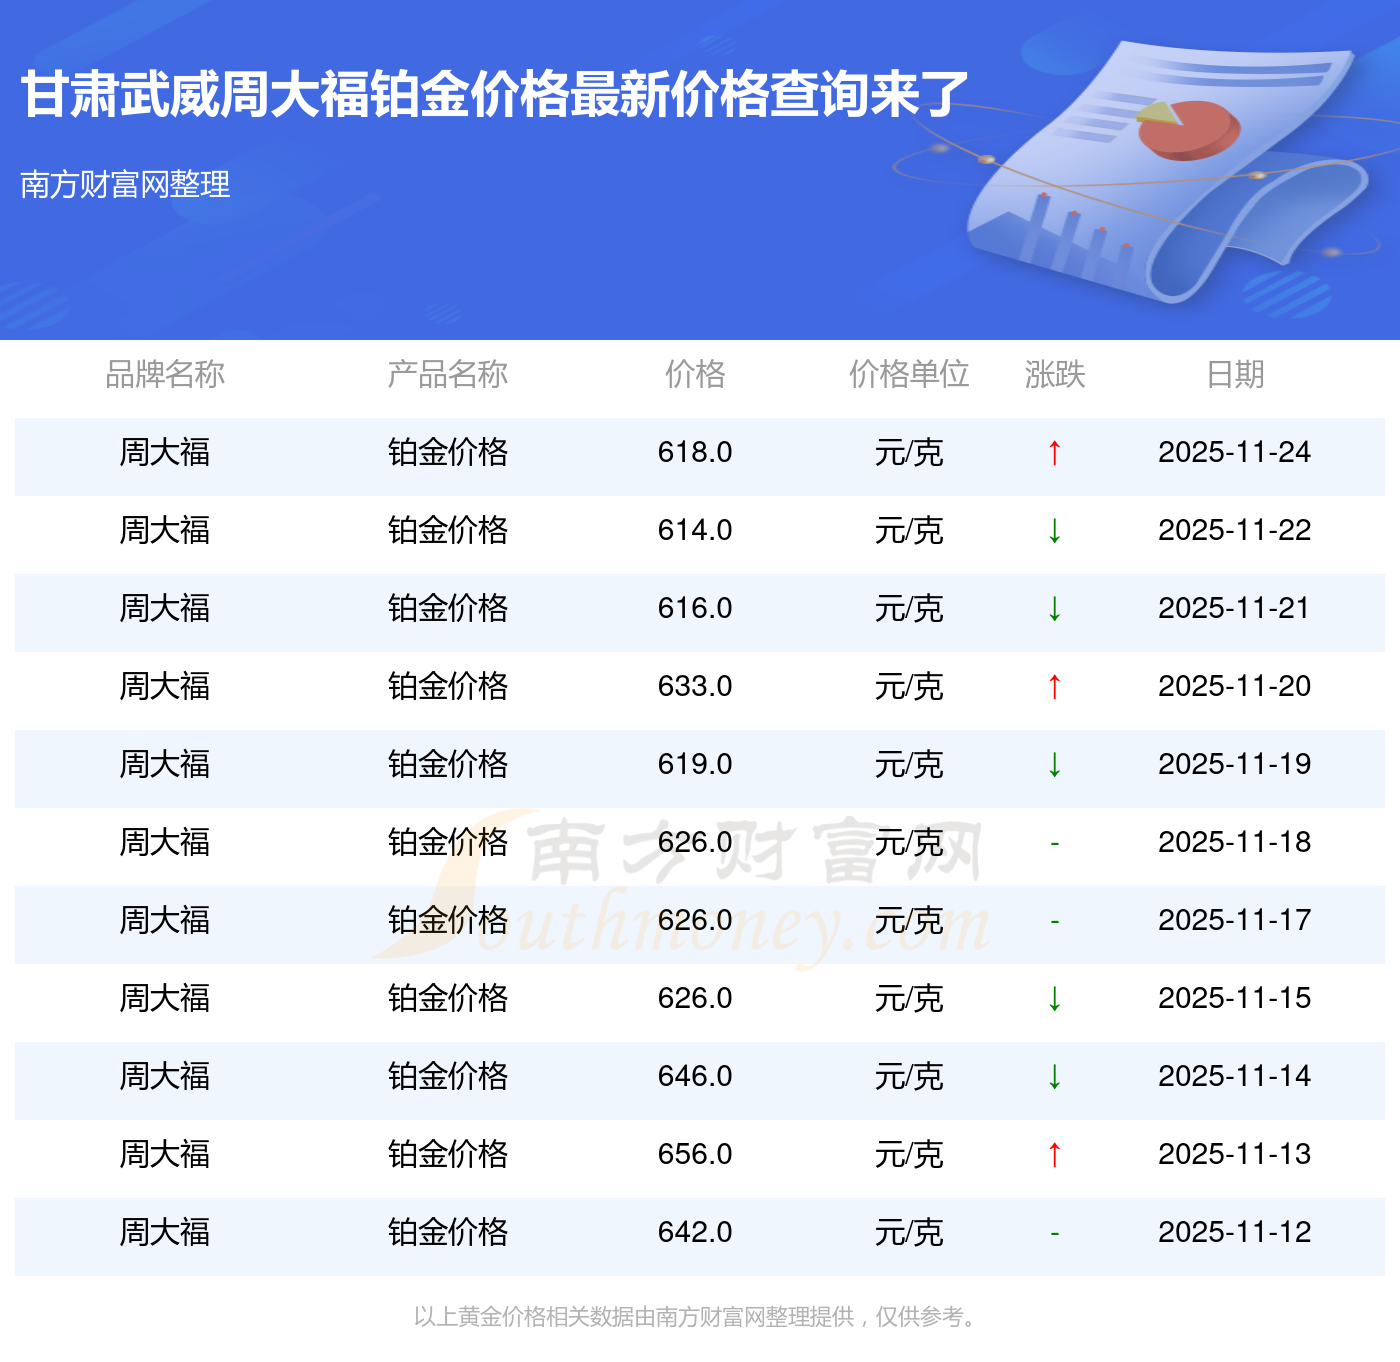This screenshot has height=1362, width=1400.
Task: Click the red up arrow in the 2025-11-13 row
Action: [x=1054, y=1155]
